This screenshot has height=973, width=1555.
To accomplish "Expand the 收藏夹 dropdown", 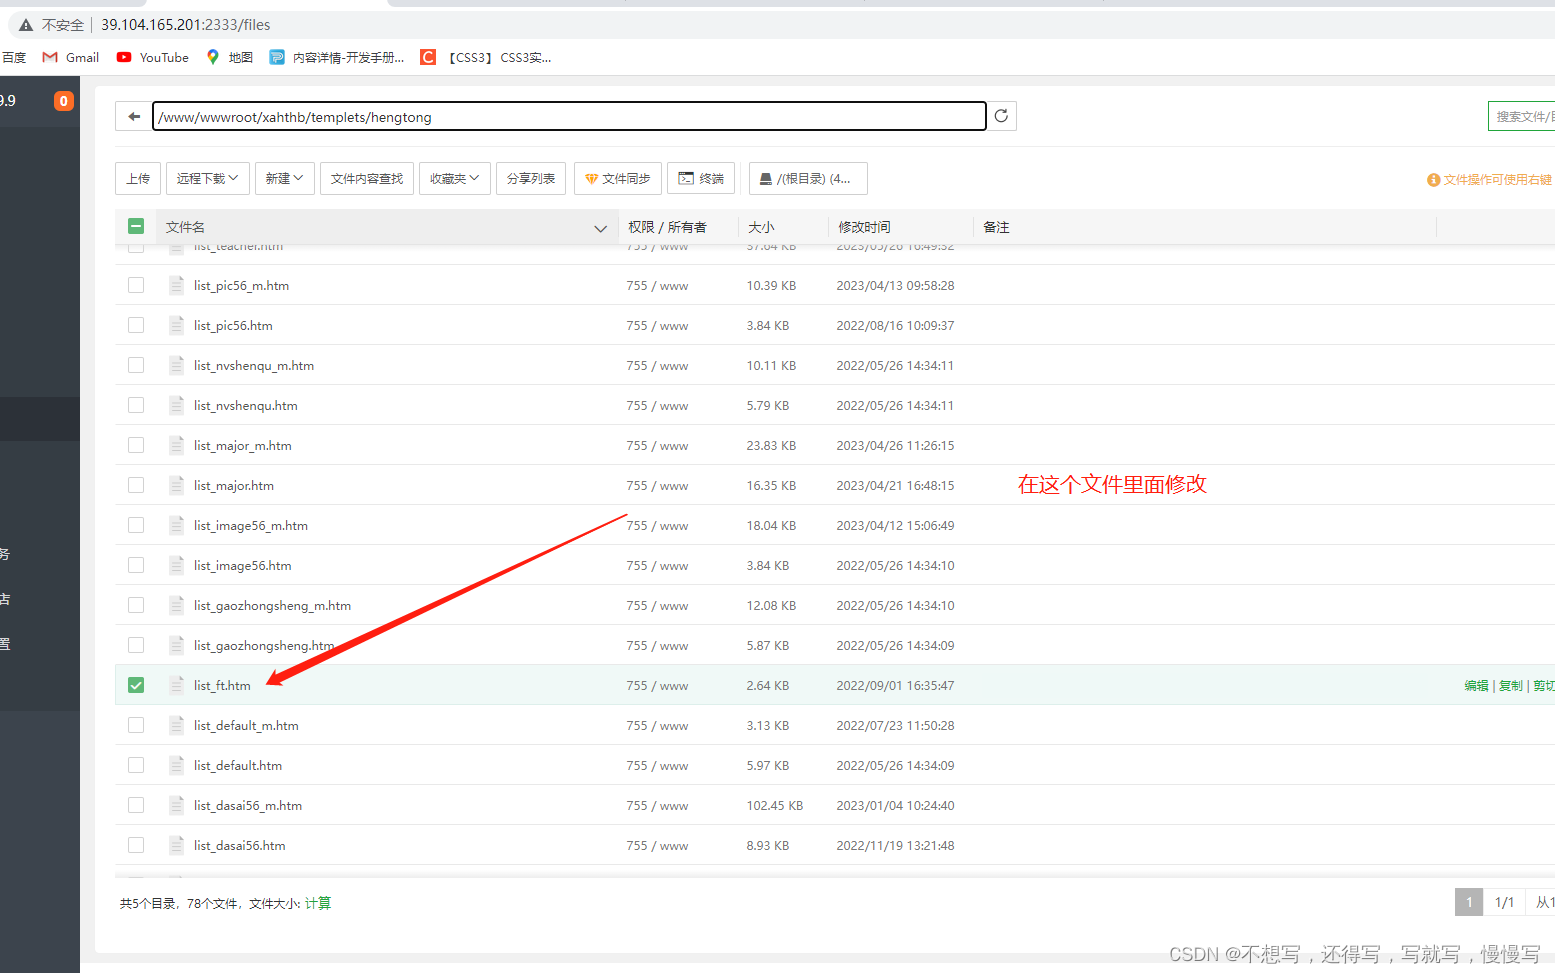I will [x=455, y=178].
